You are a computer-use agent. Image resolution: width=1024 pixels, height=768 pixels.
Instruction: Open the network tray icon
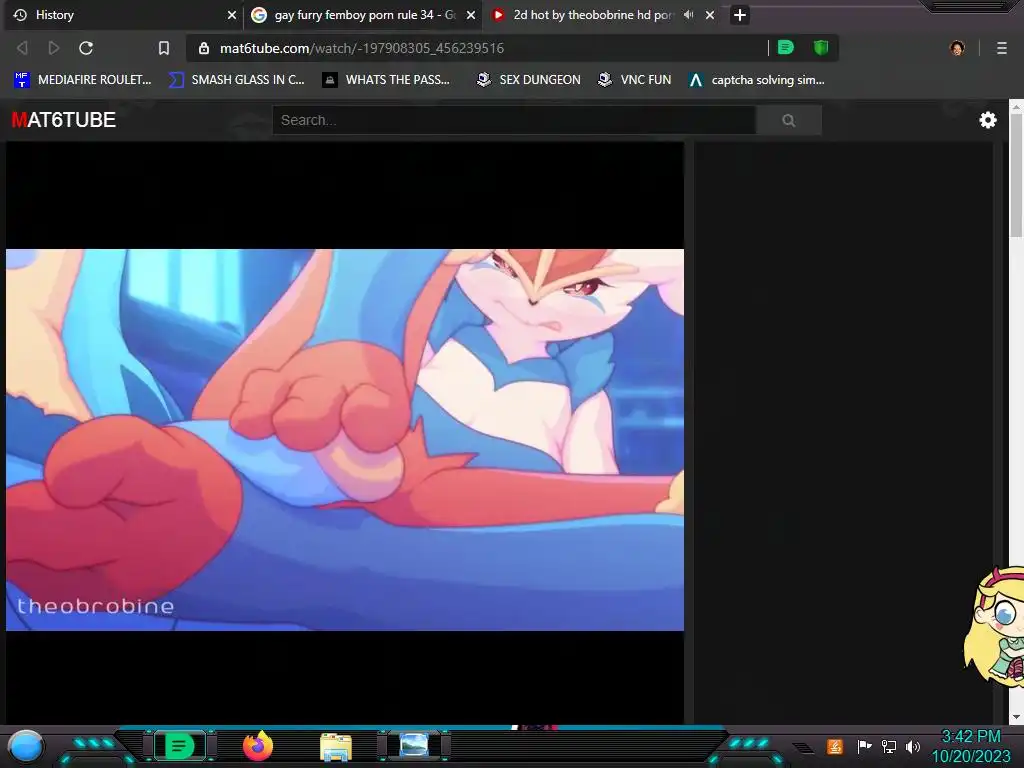(x=889, y=746)
